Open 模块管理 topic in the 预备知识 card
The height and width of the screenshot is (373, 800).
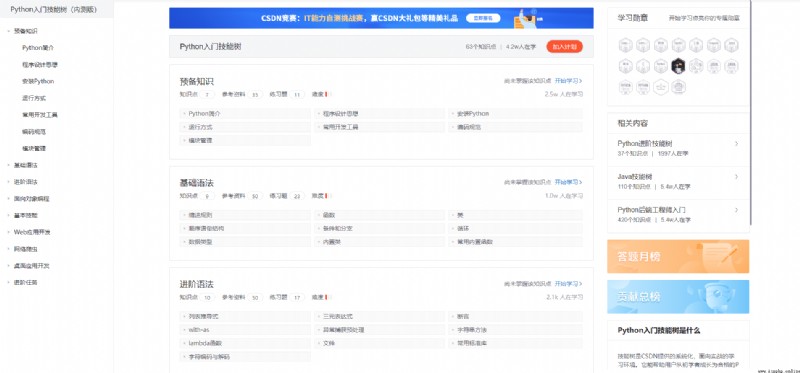[x=245, y=140]
